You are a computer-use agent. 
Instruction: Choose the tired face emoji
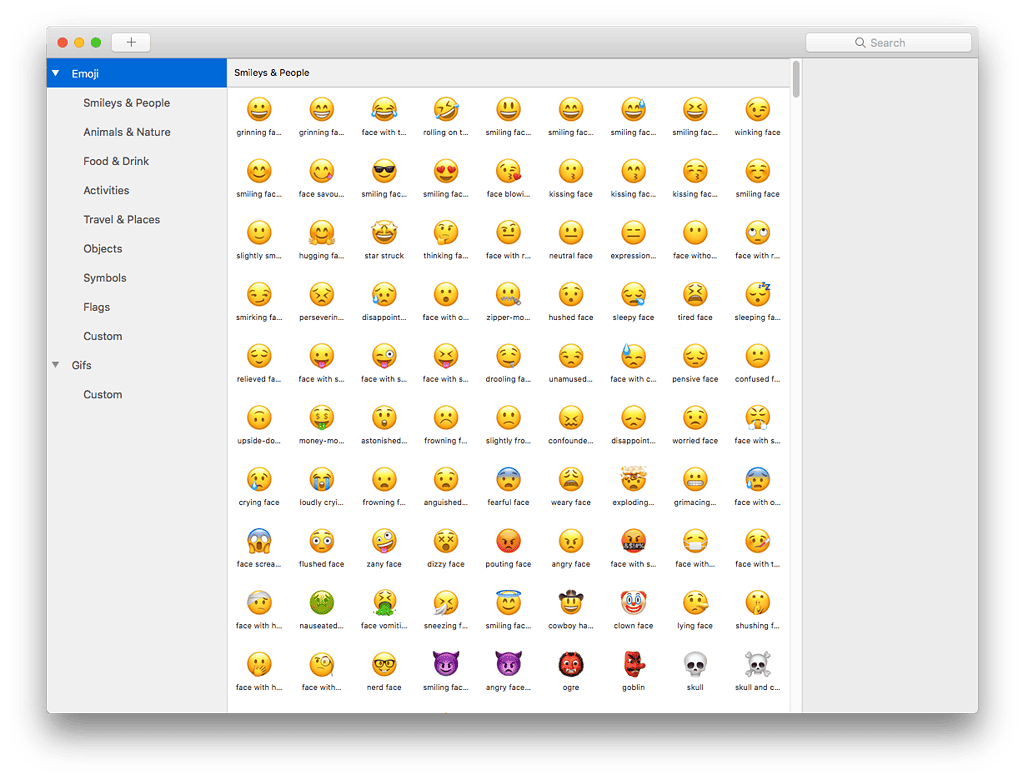pos(695,294)
